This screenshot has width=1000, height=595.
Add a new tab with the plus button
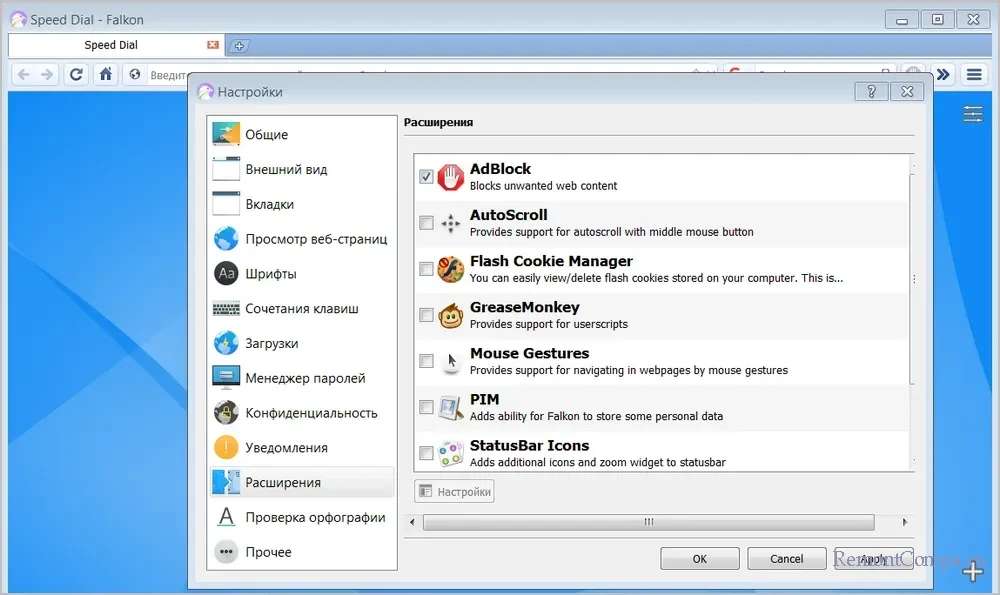pos(239,45)
